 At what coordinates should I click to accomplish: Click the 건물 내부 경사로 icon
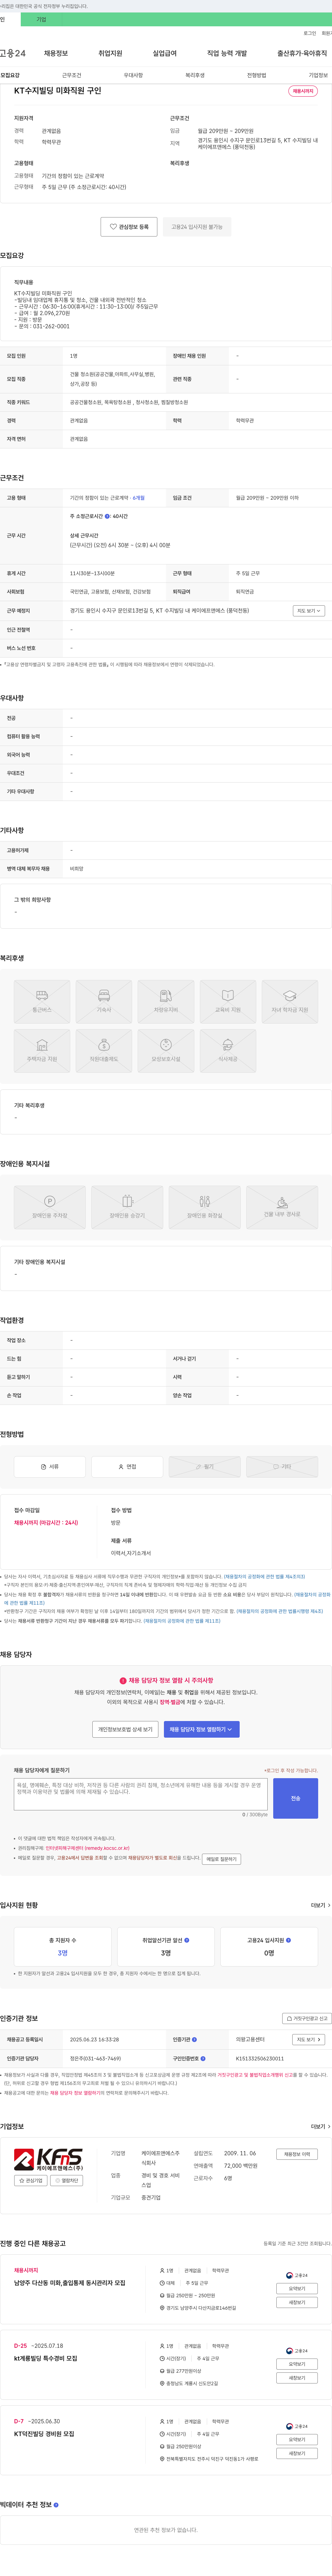(282, 1207)
